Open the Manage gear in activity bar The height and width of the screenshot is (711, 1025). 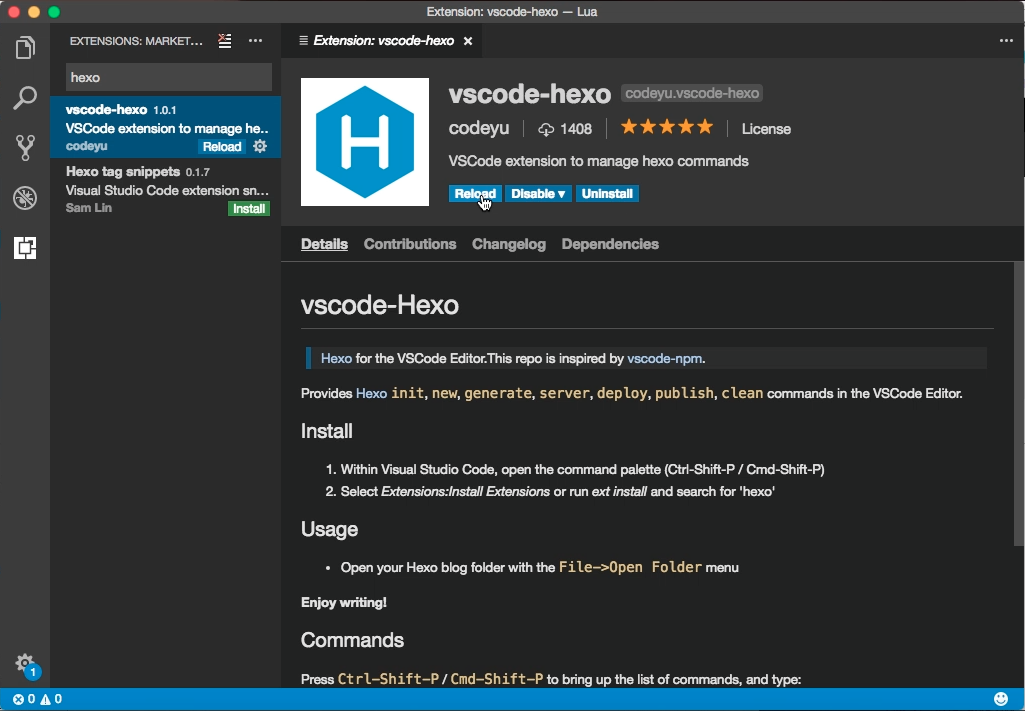click(25, 663)
